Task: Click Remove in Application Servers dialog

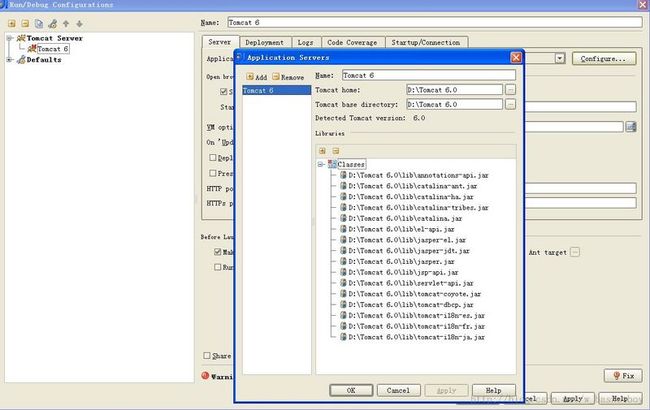Action: click(288, 77)
